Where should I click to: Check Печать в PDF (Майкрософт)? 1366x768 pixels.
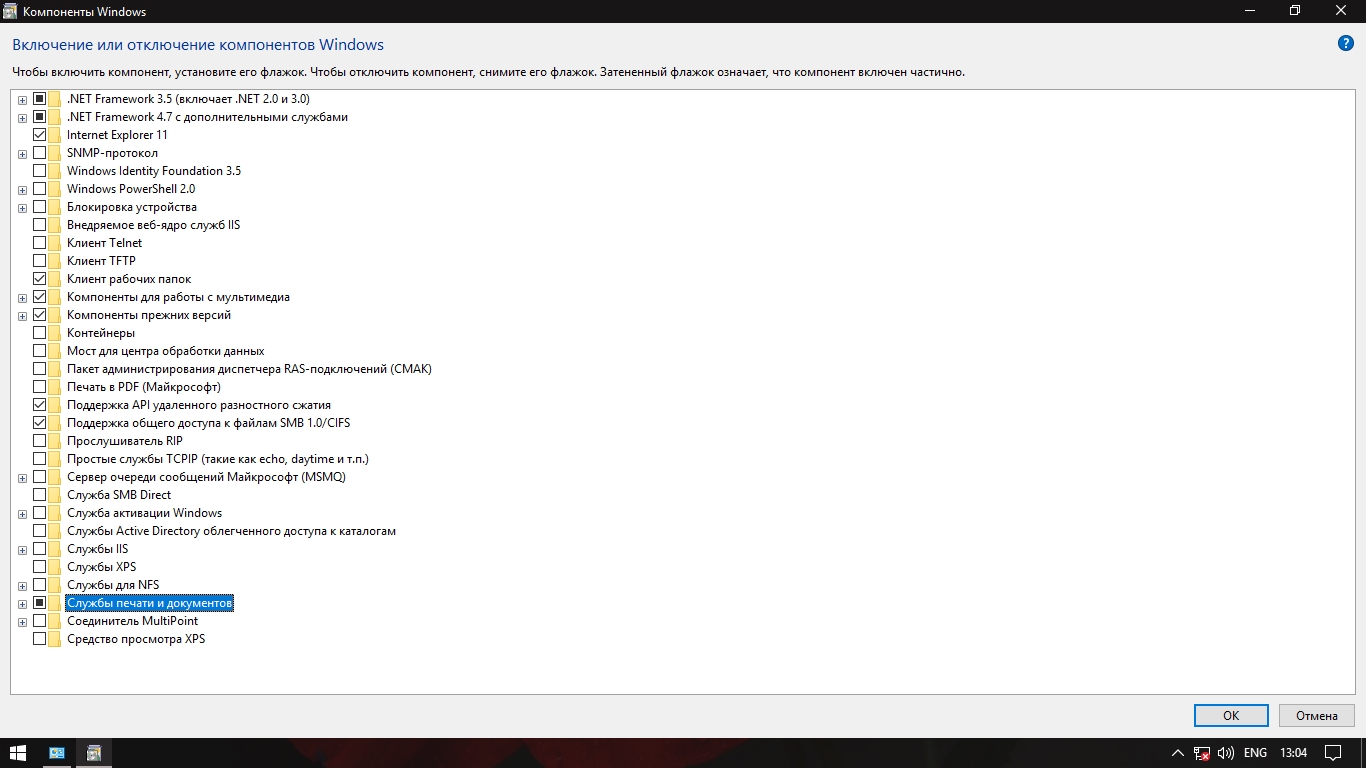coord(40,387)
